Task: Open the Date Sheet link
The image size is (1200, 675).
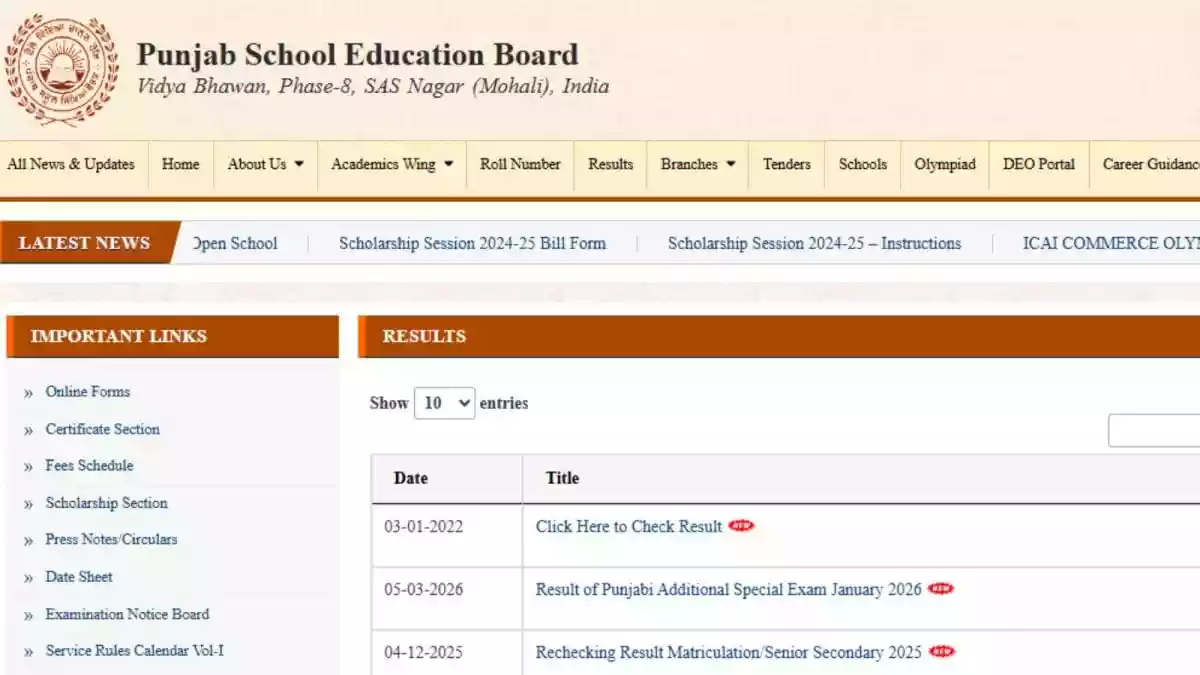Action: (x=79, y=577)
